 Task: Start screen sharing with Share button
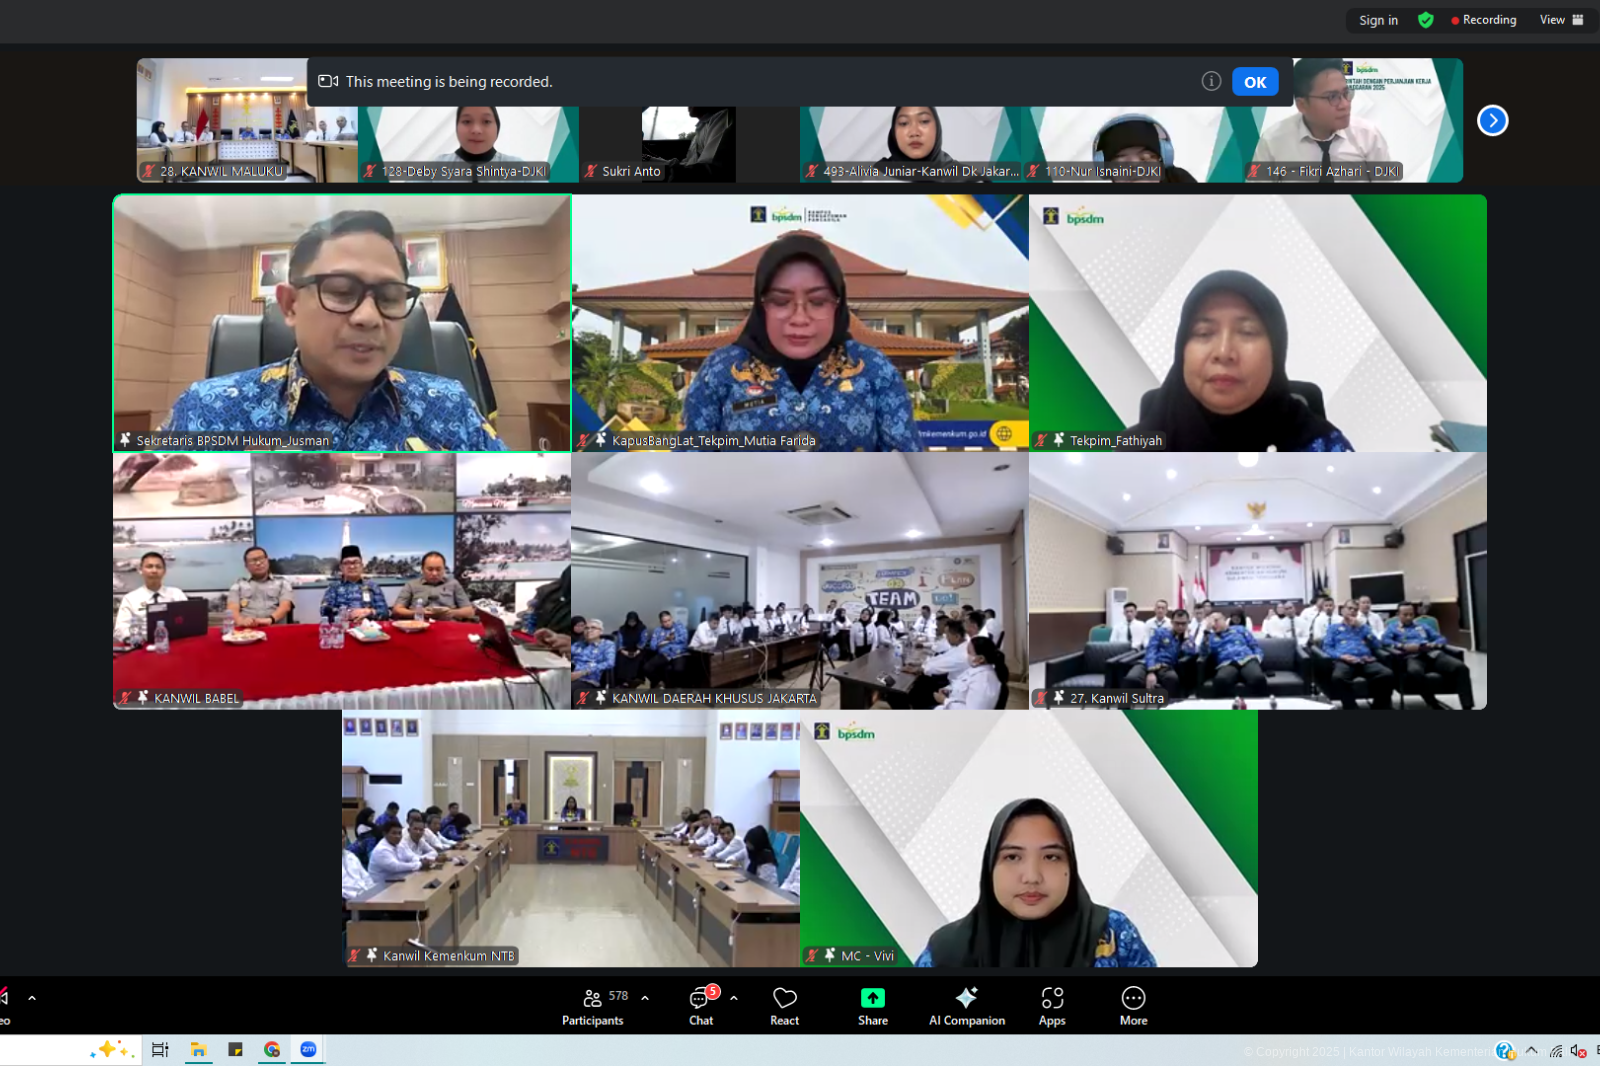[872, 1006]
